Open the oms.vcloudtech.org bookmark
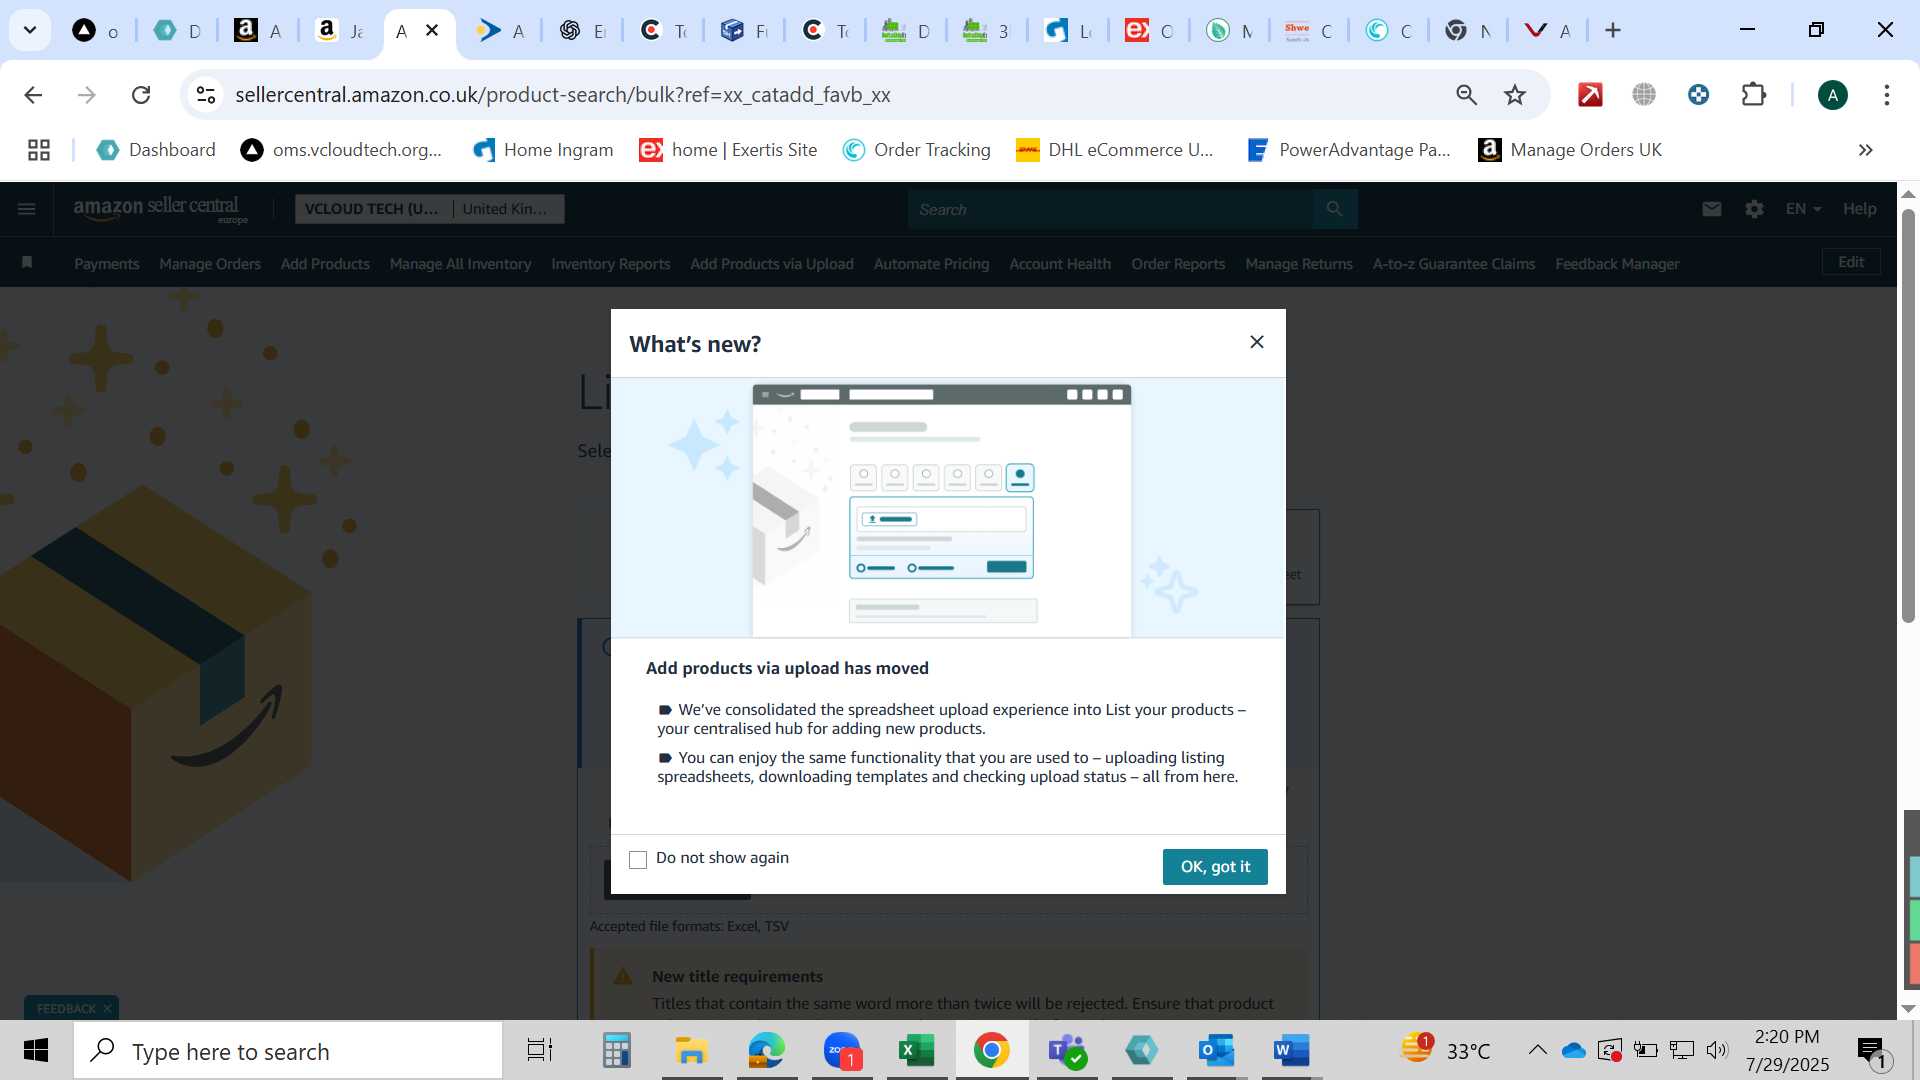1920x1080 pixels. (x=341, y=150)
